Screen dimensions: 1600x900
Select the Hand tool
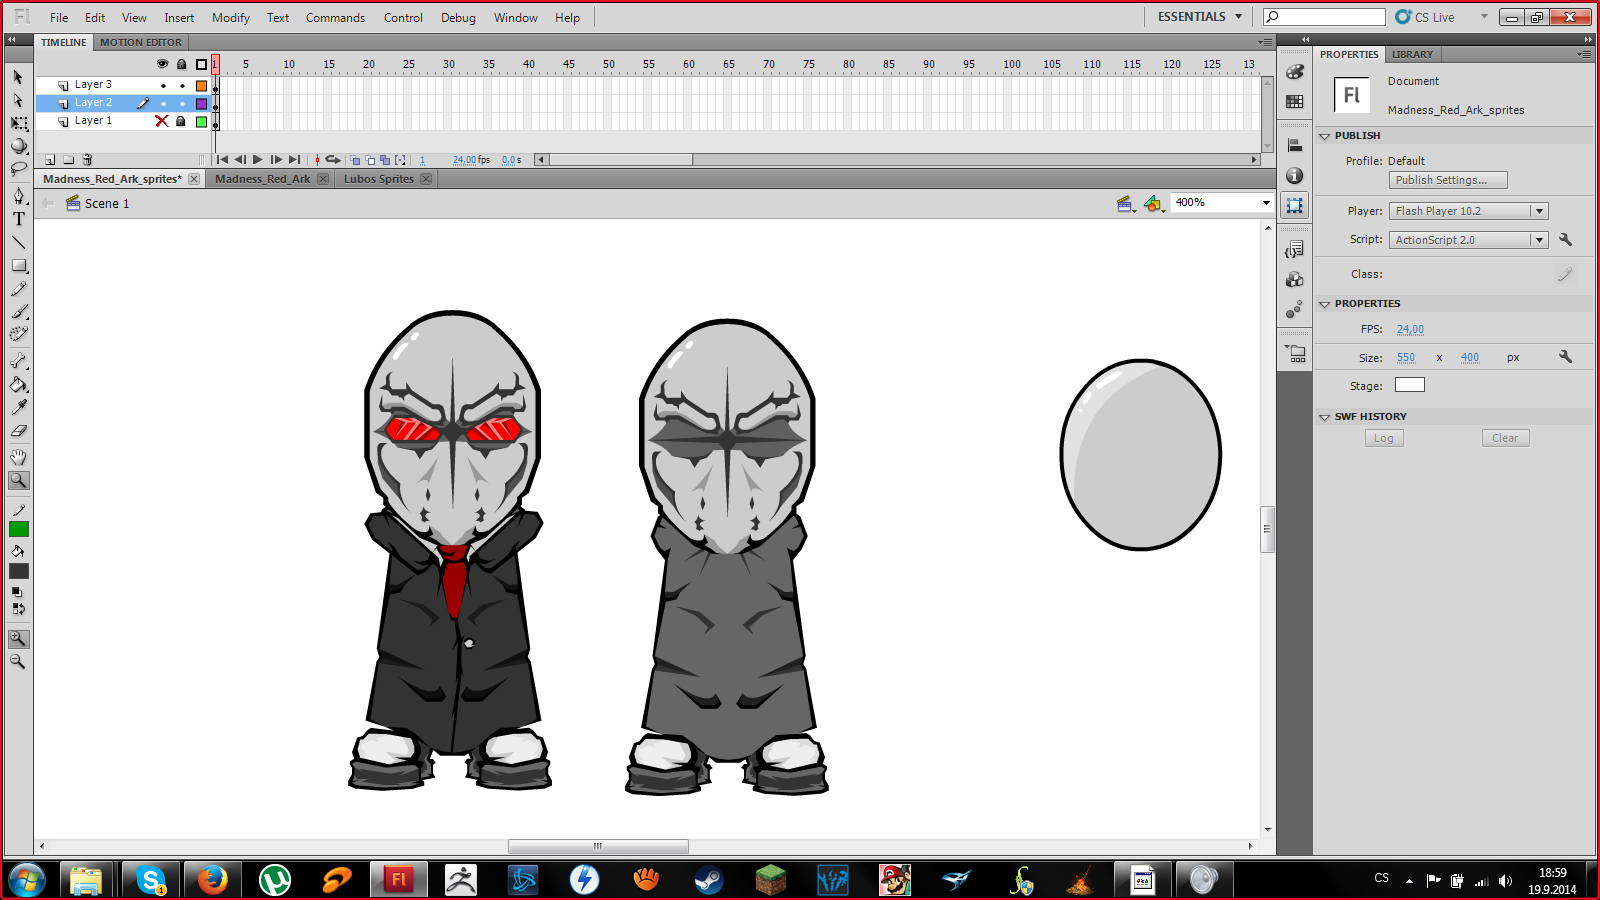[x=19, y=457]
